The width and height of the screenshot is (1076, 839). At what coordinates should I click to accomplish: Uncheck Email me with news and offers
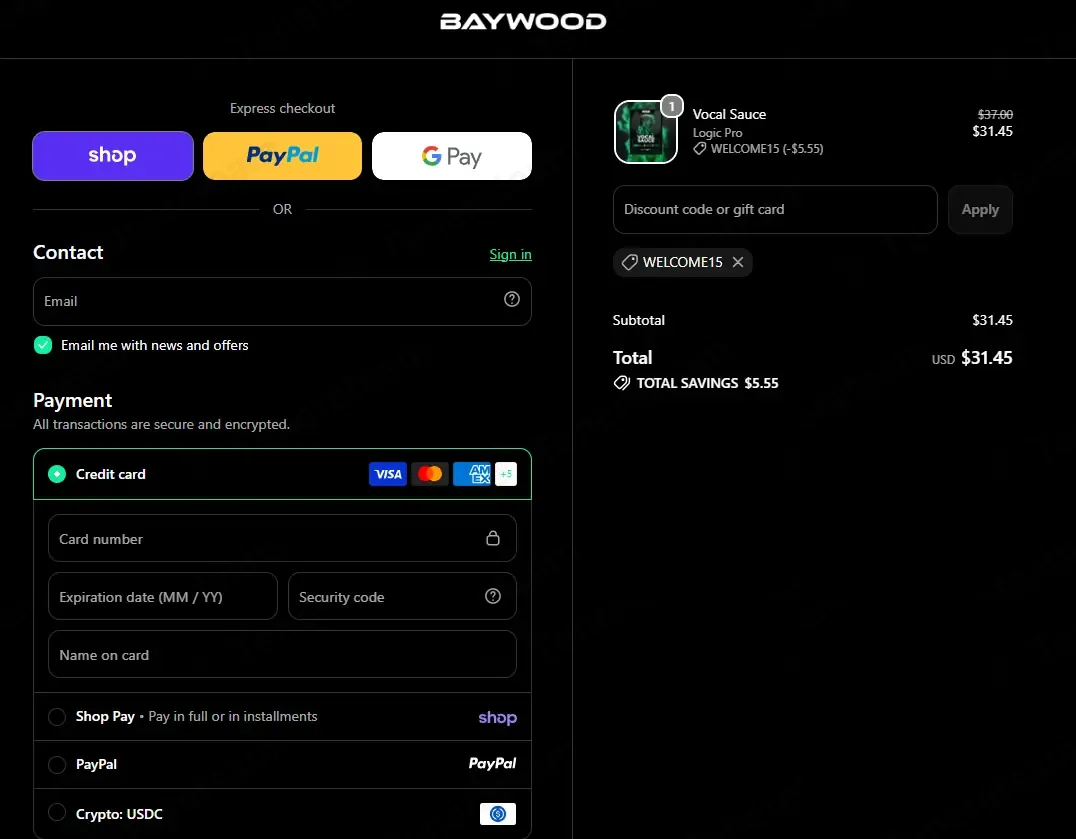click(x=43, y=345)
